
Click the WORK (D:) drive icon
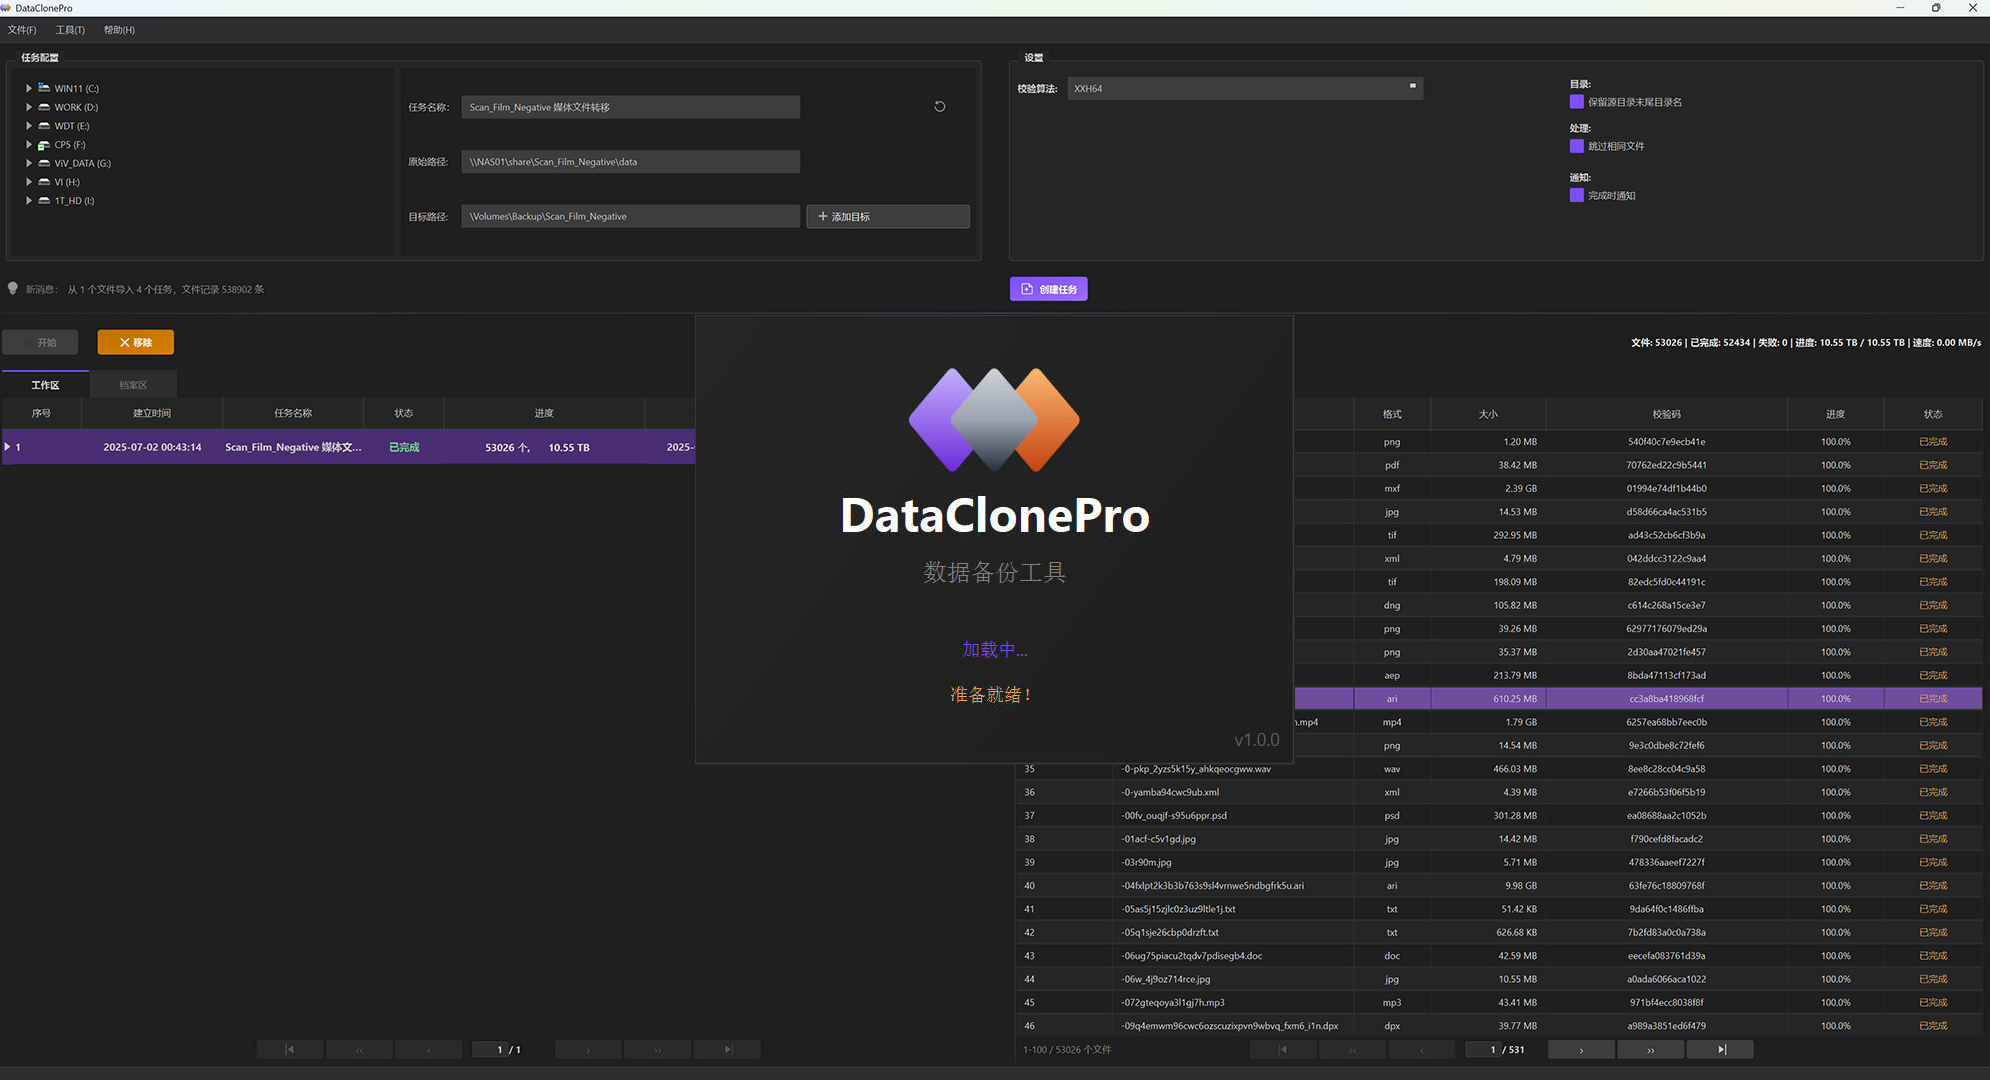pyautogui.click(x=44, y=107)
